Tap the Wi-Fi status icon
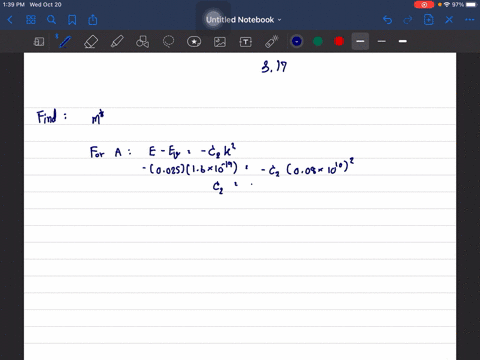This screenshot has height=360, width=480. (447, 5)
